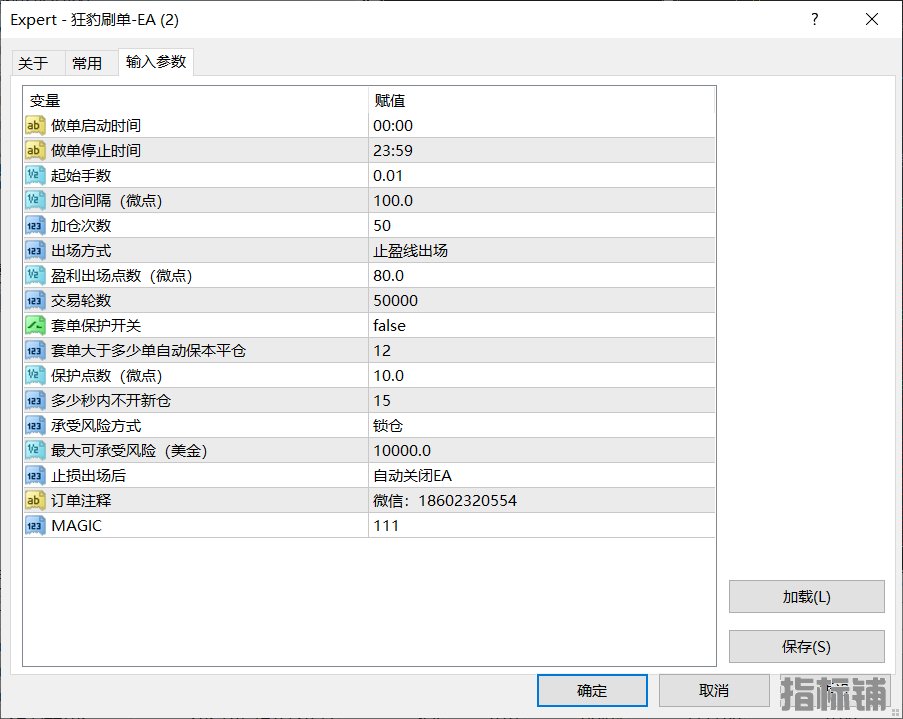Switch to the 常用 tab
The width and height of the screenshot is (903, 719).
pos(87,63)
